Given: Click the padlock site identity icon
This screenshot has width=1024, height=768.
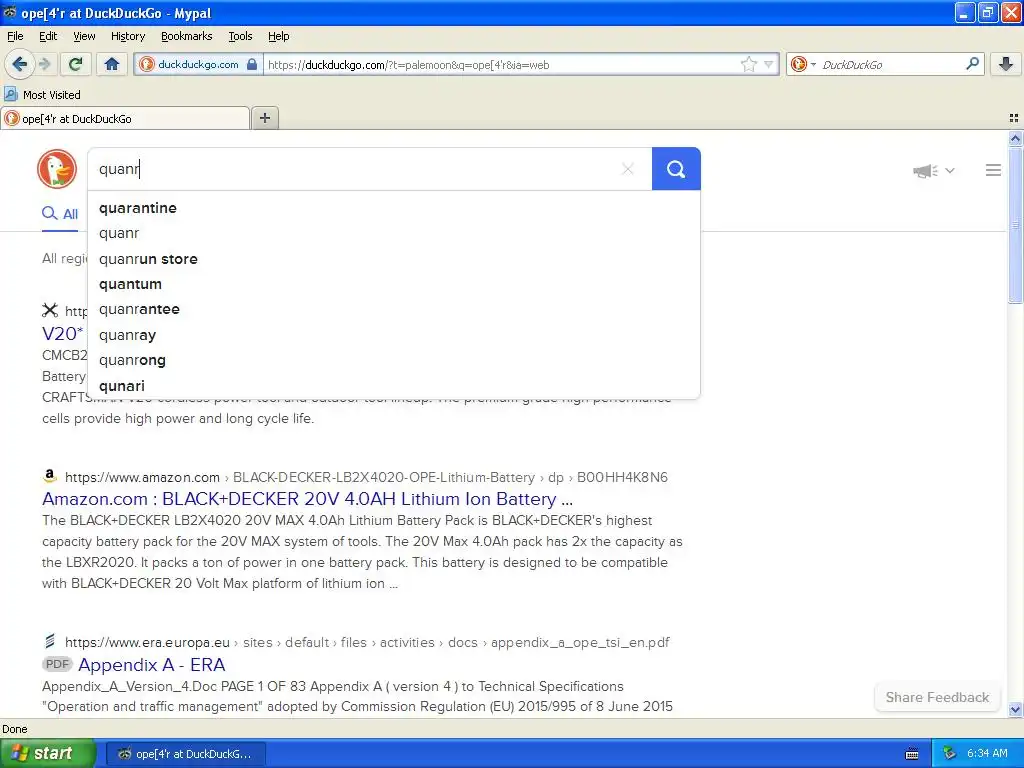Looking at the screenshot, I should pyautogui.click(x=252, y=64).
